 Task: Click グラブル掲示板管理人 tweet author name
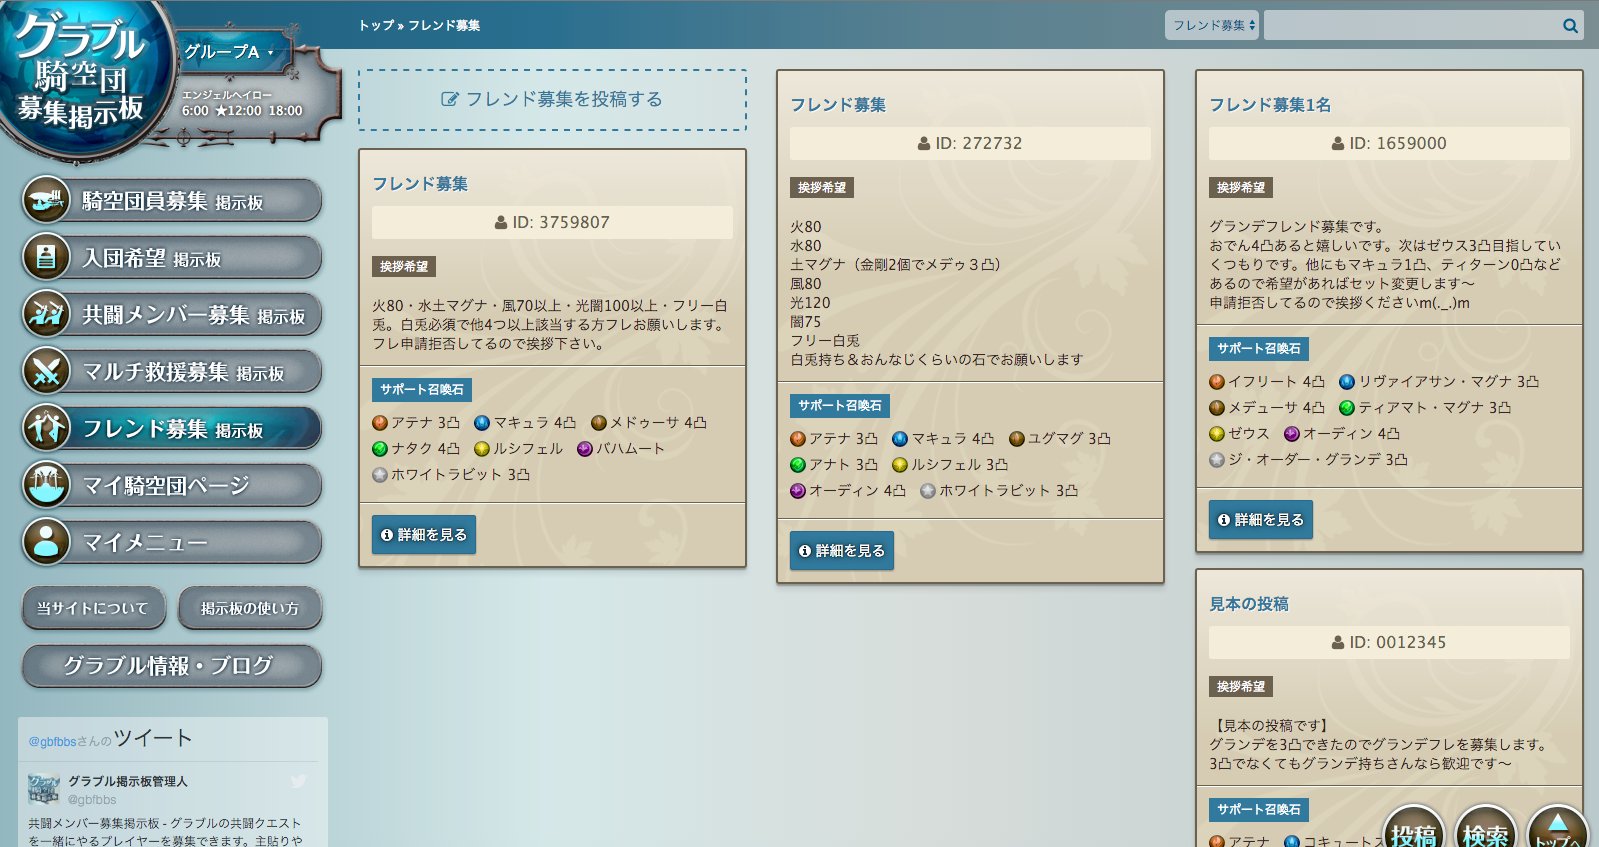(x=128, y=782)
